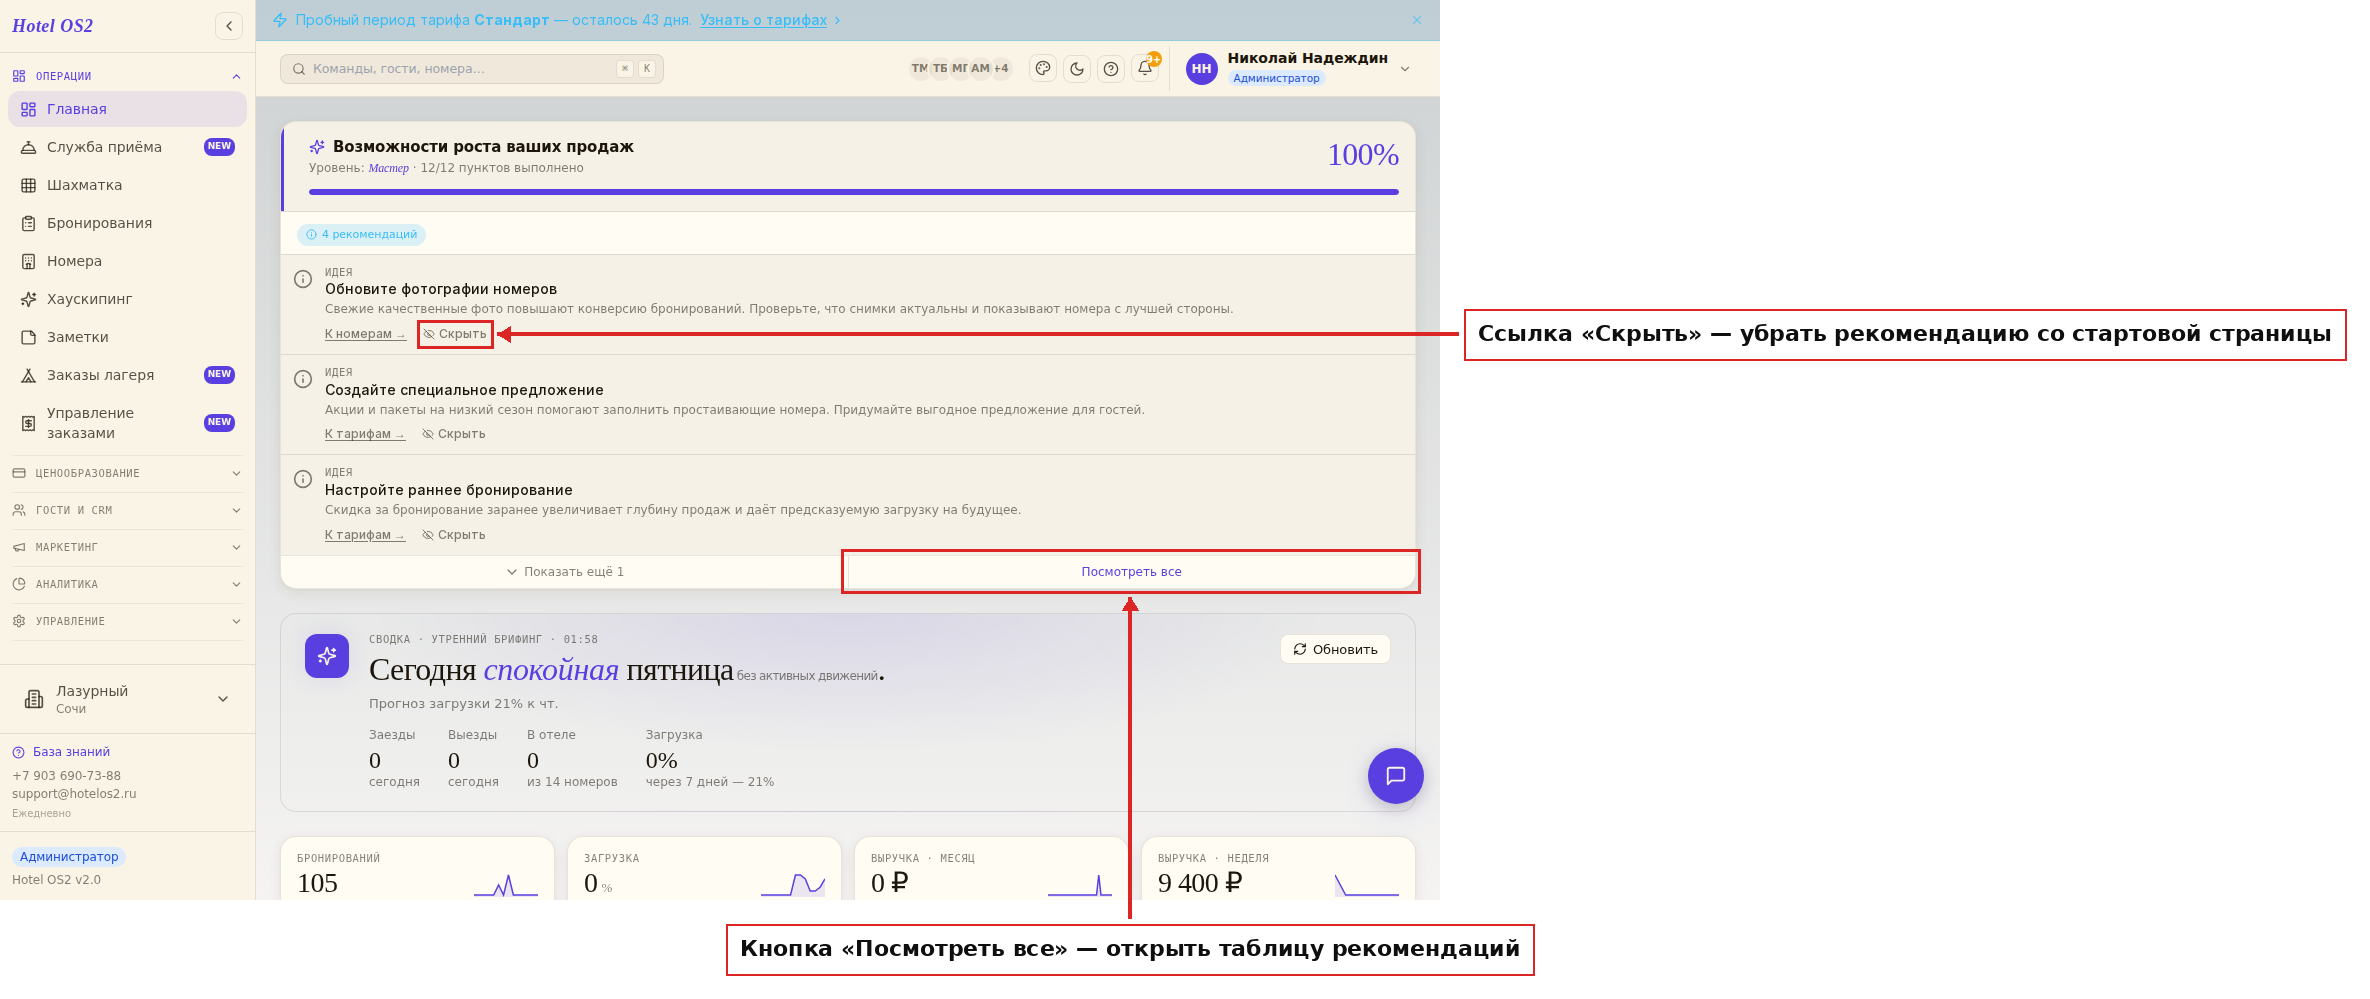Open the ВЫРУЧКА МЕСЯЦ stat card
Image resolution: width=2370 pixels, height=999 pixels.
[x=992, y=869]
